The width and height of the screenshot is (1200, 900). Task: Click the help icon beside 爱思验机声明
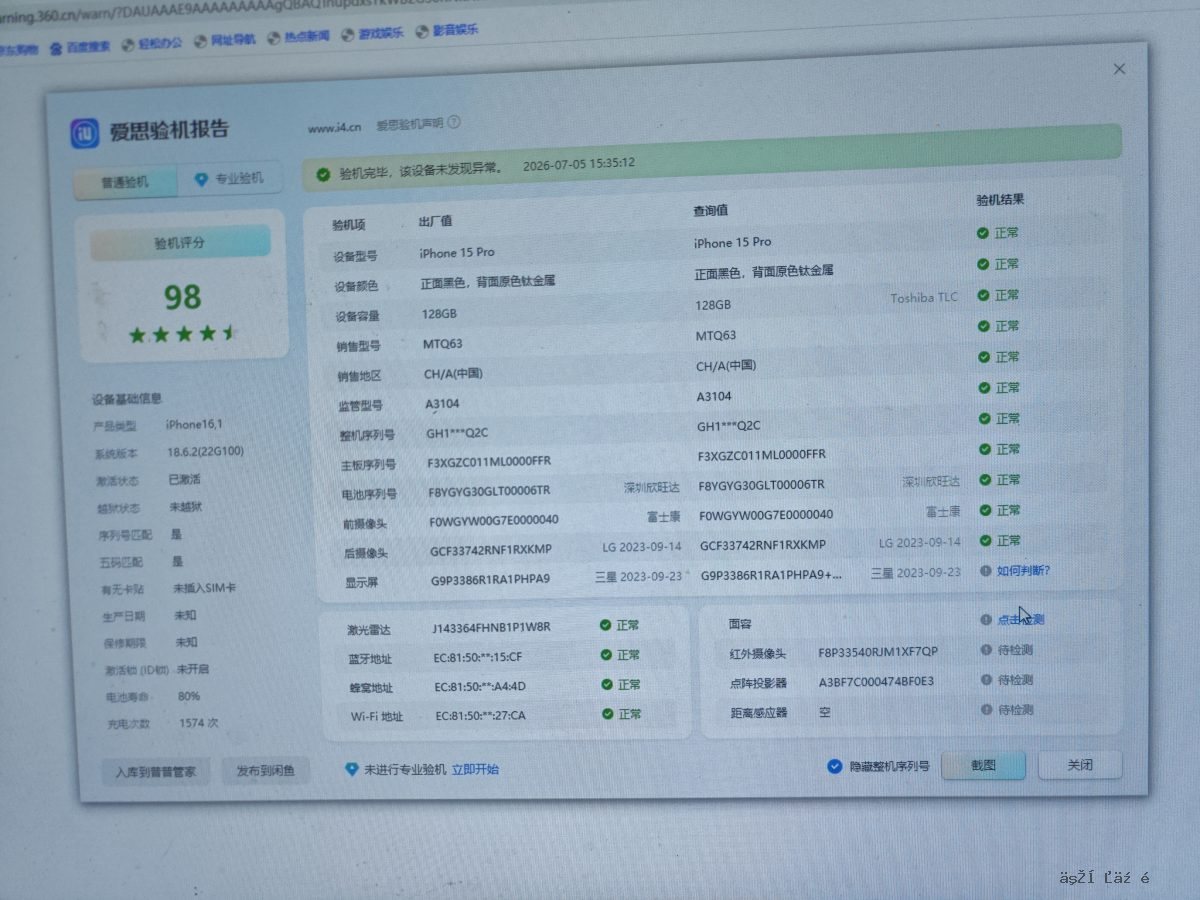tap(454, 122)
